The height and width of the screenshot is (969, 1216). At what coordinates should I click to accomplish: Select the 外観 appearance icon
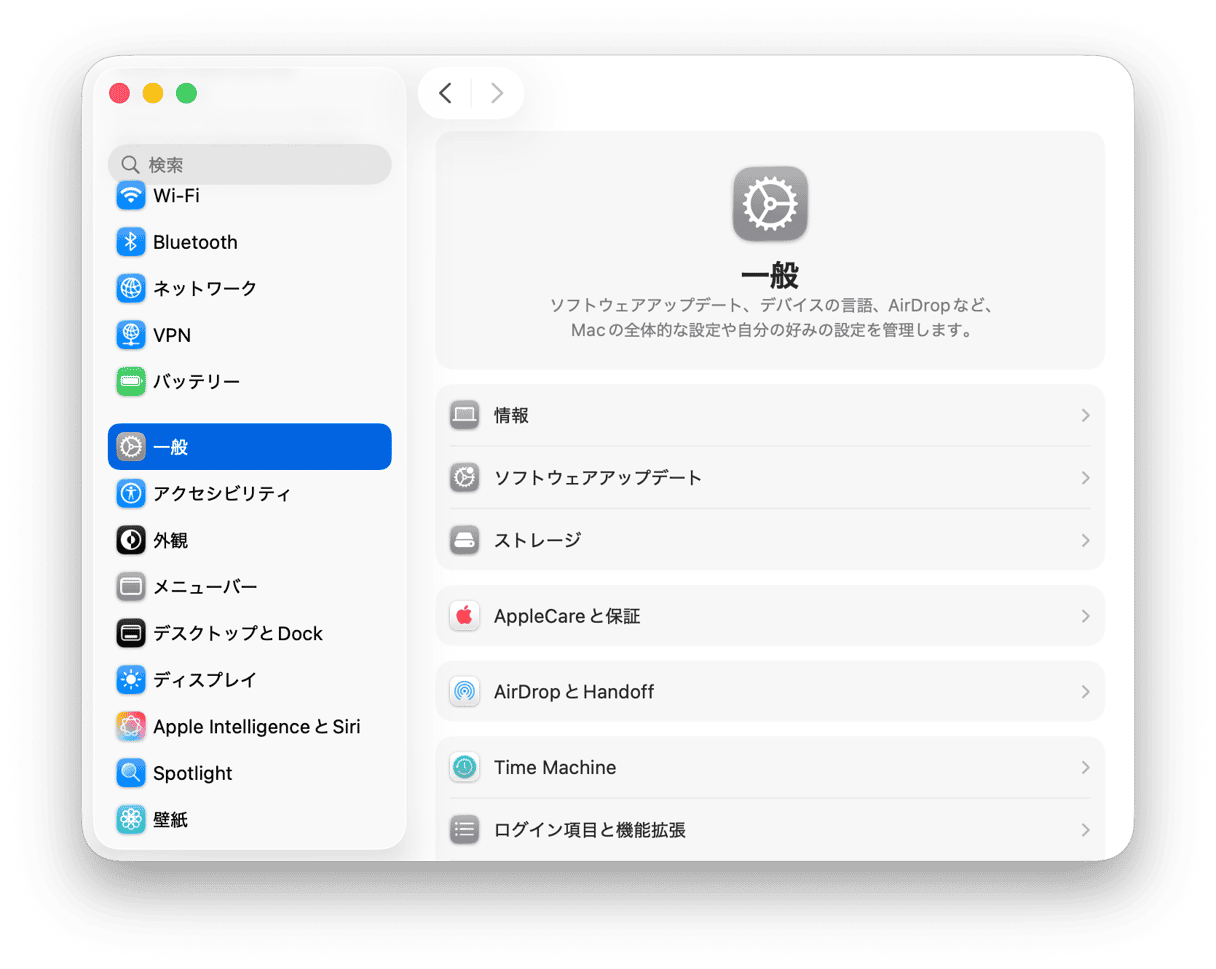pyautogui.click(x=131, y=540)
